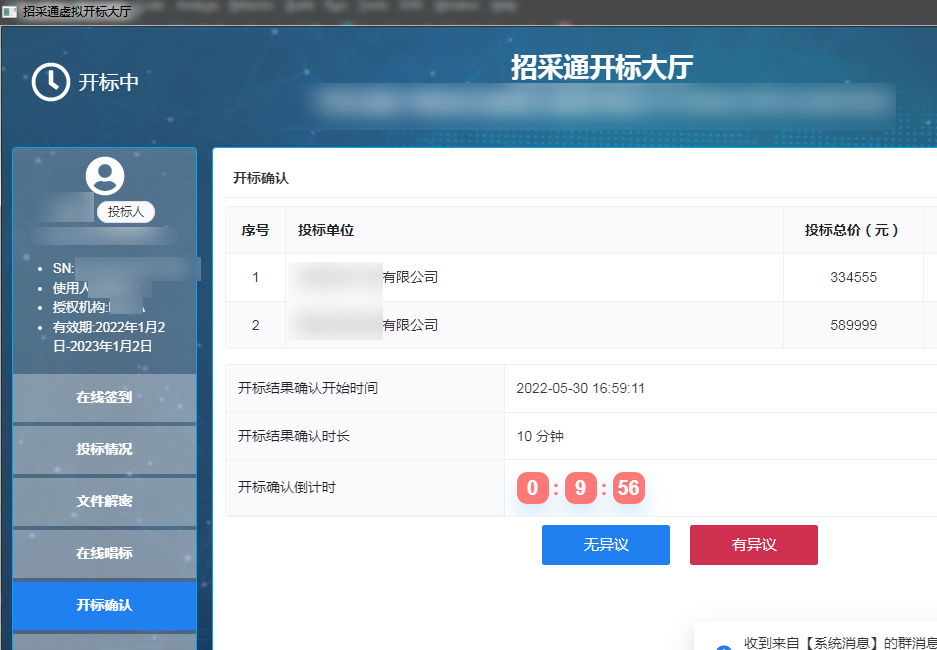
Task: Open the 文件解密 sidebar item
Action: [x=104, y=501]
